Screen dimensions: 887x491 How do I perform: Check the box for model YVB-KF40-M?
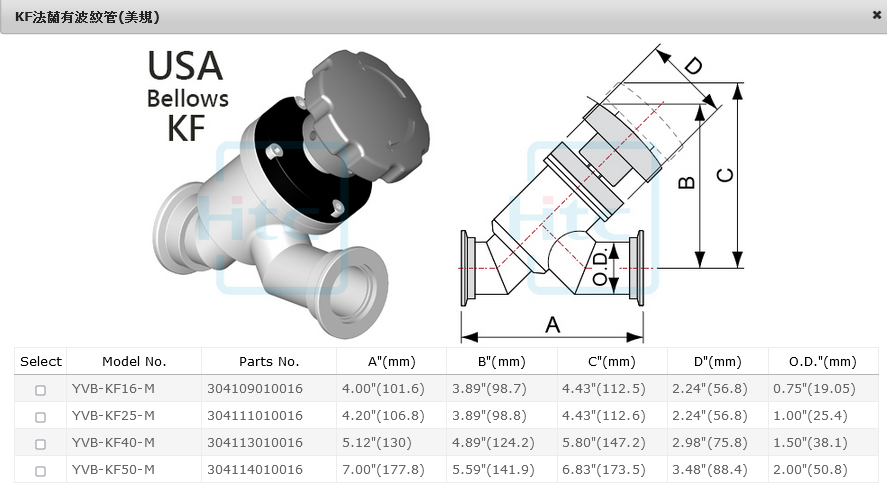(x=40, y=445)
